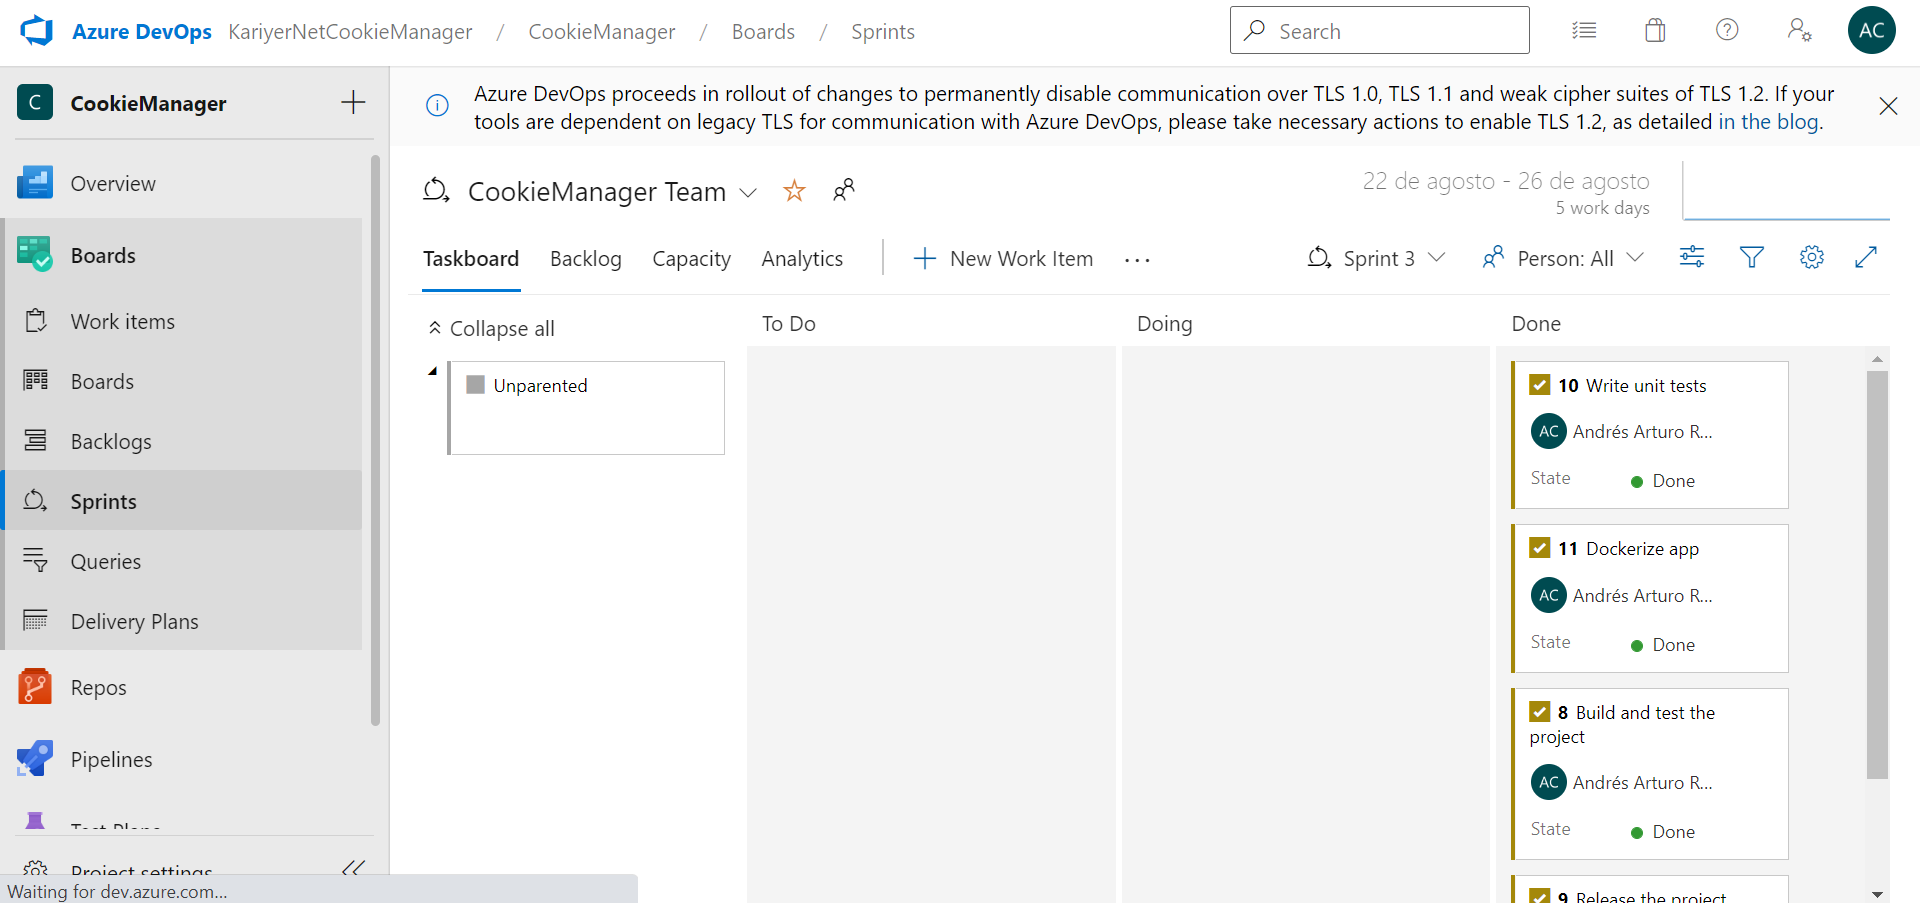Open the User settings icon

click(1799, 30)
